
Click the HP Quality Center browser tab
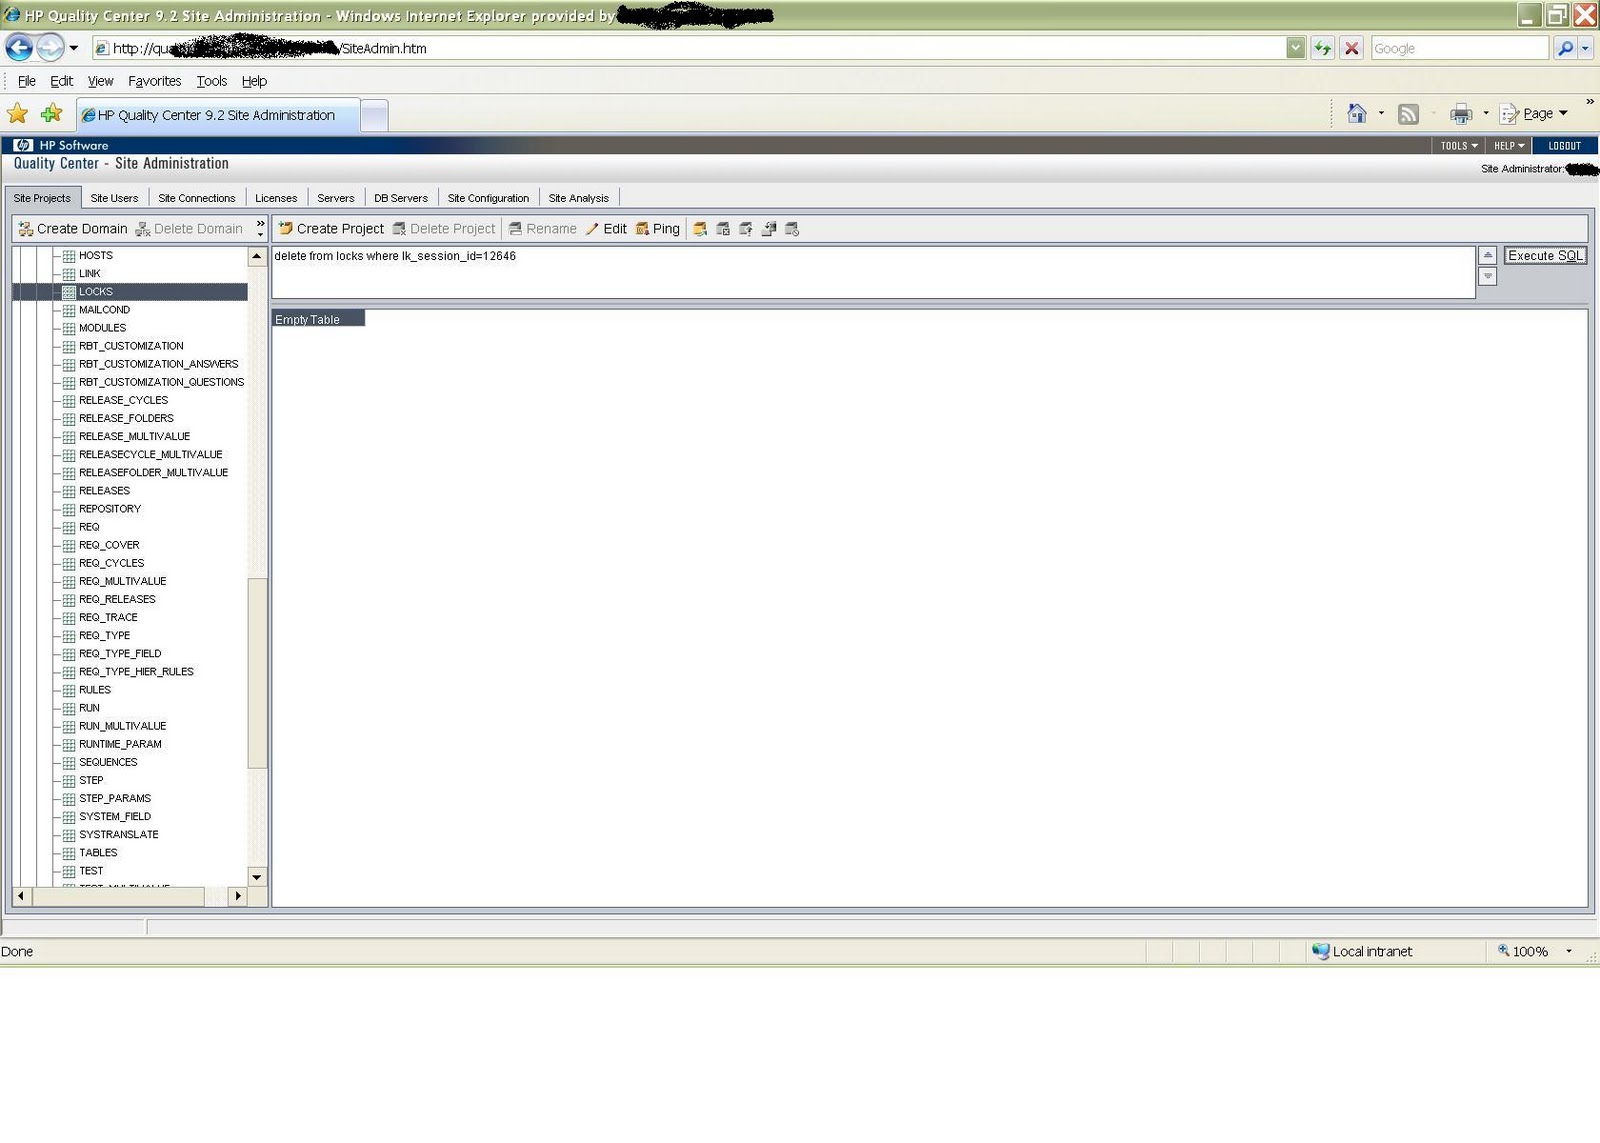(218, 115)
